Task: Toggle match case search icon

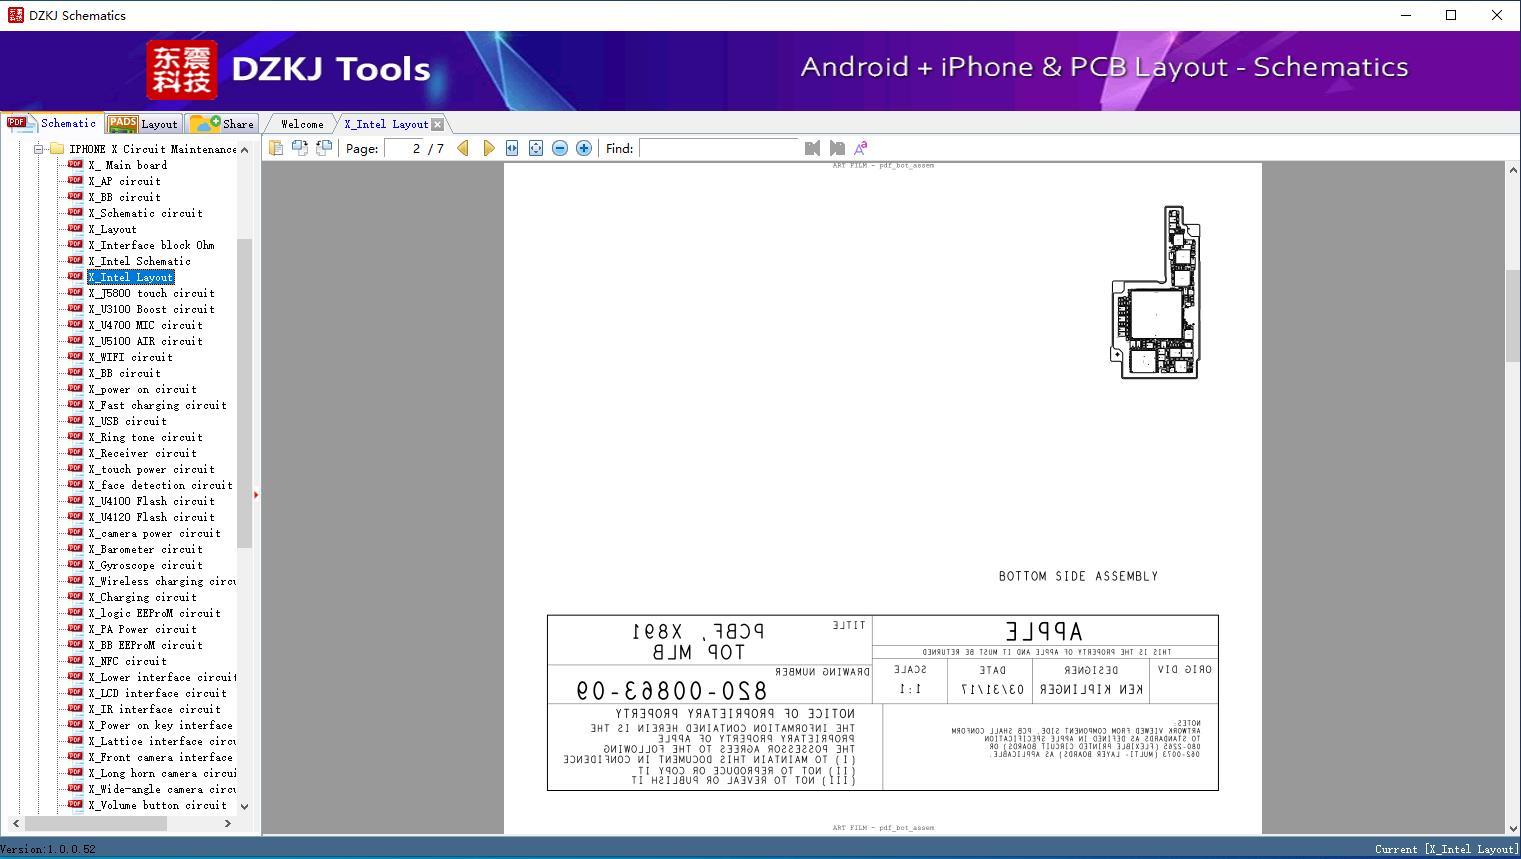Action: click(x=861, y=148)
